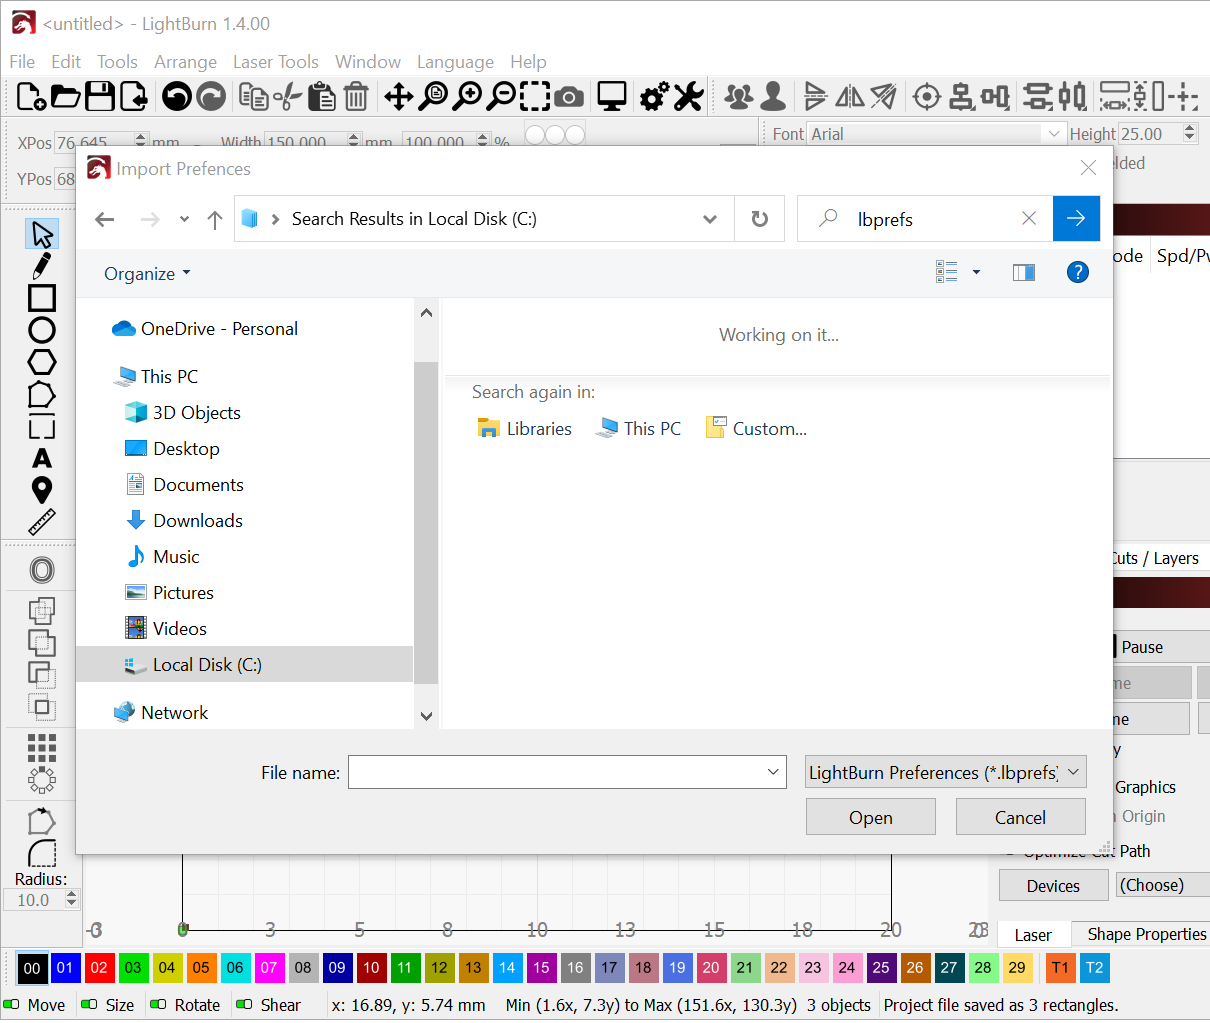Image resolution: width=1210 pixels, height=1023 pixels.
Task: Click the Open button in the dialog
Action: click(x=871, y=817)
